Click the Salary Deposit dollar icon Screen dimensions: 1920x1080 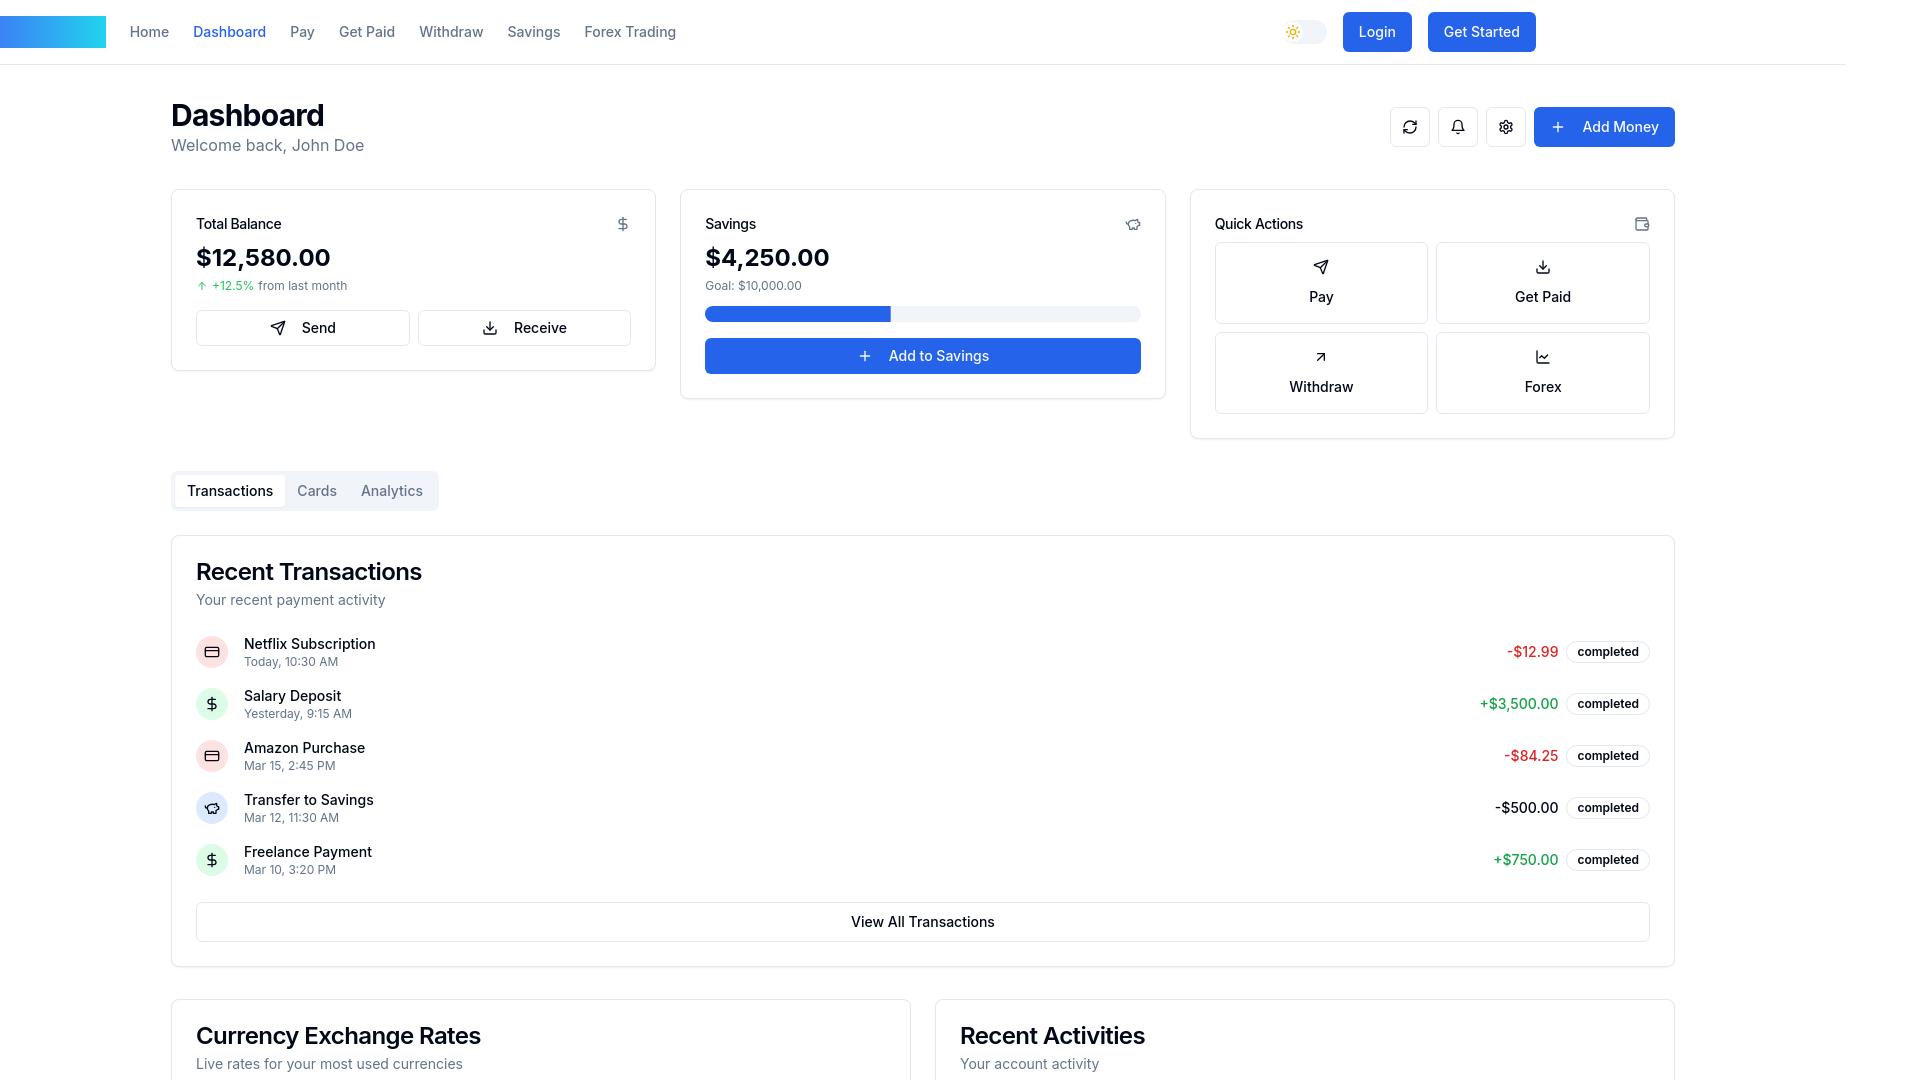pyautogui.click(x=212, y=704)
